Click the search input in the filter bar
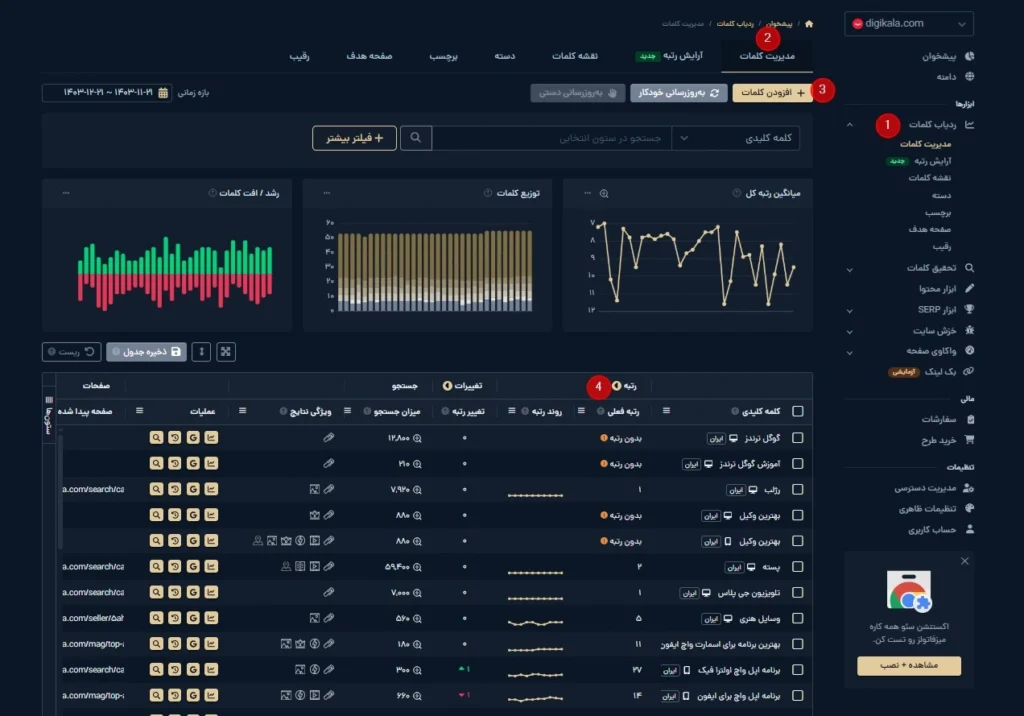The height and width of the screenshot is (716, 1024). [x=552, y=138]
